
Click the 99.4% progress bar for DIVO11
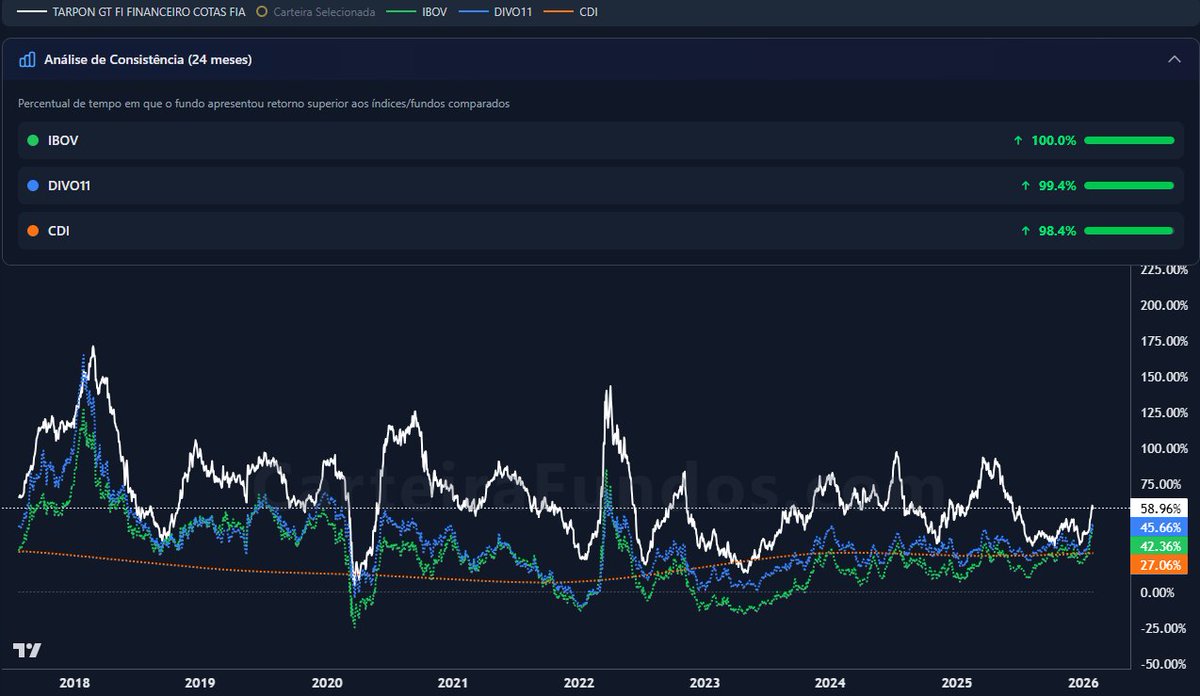1128,186
